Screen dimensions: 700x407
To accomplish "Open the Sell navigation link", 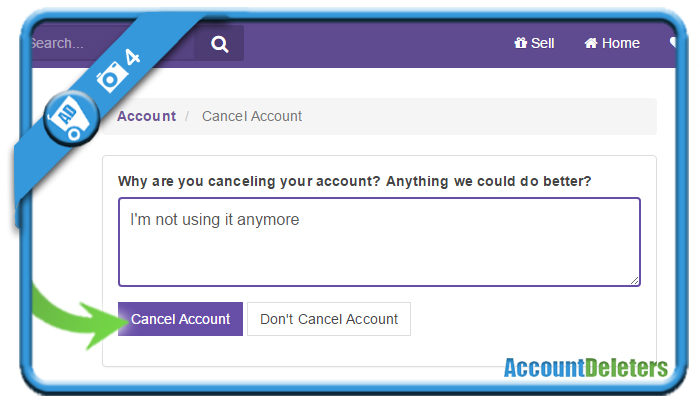I will (x=534, y=43).
